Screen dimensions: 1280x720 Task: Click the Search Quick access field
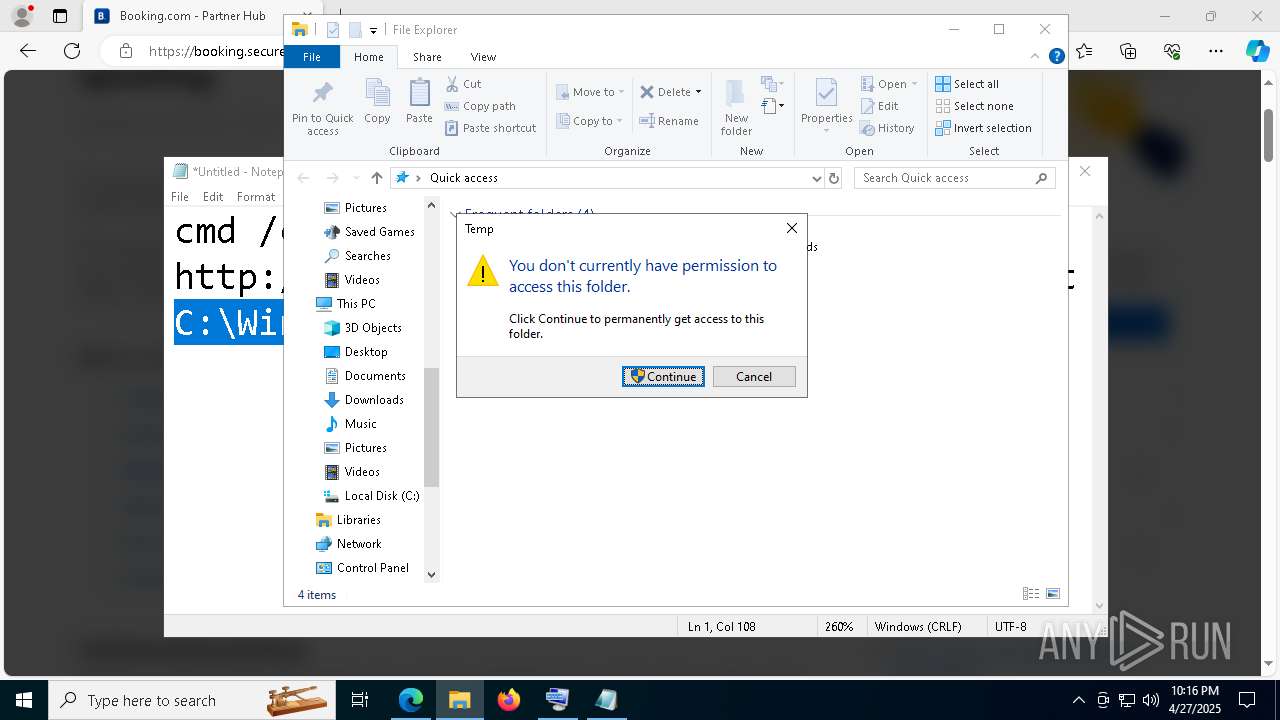[956, 178]
